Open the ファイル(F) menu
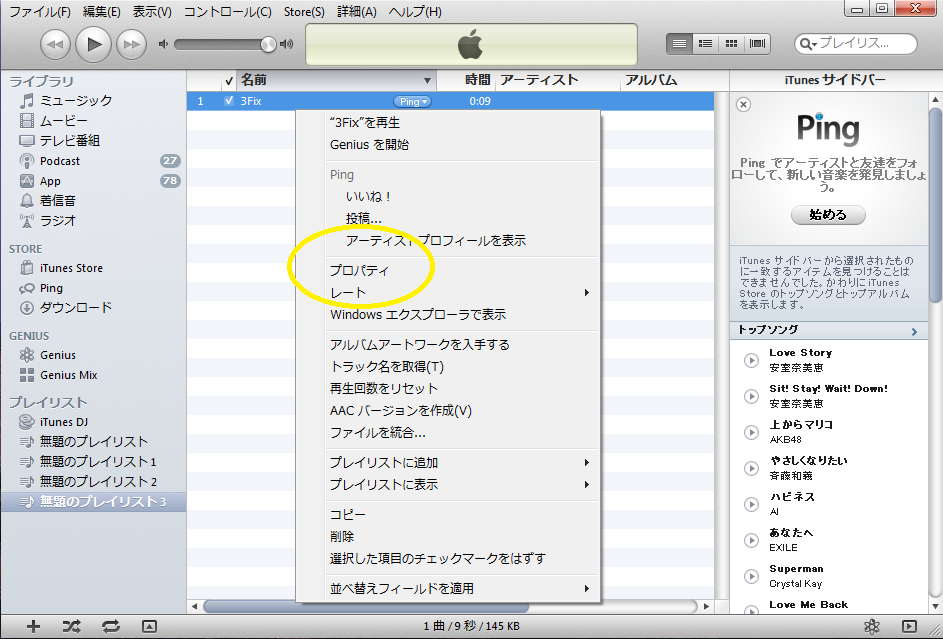The height and width of the screenshot is (639, 943). [x=40, y=11]
